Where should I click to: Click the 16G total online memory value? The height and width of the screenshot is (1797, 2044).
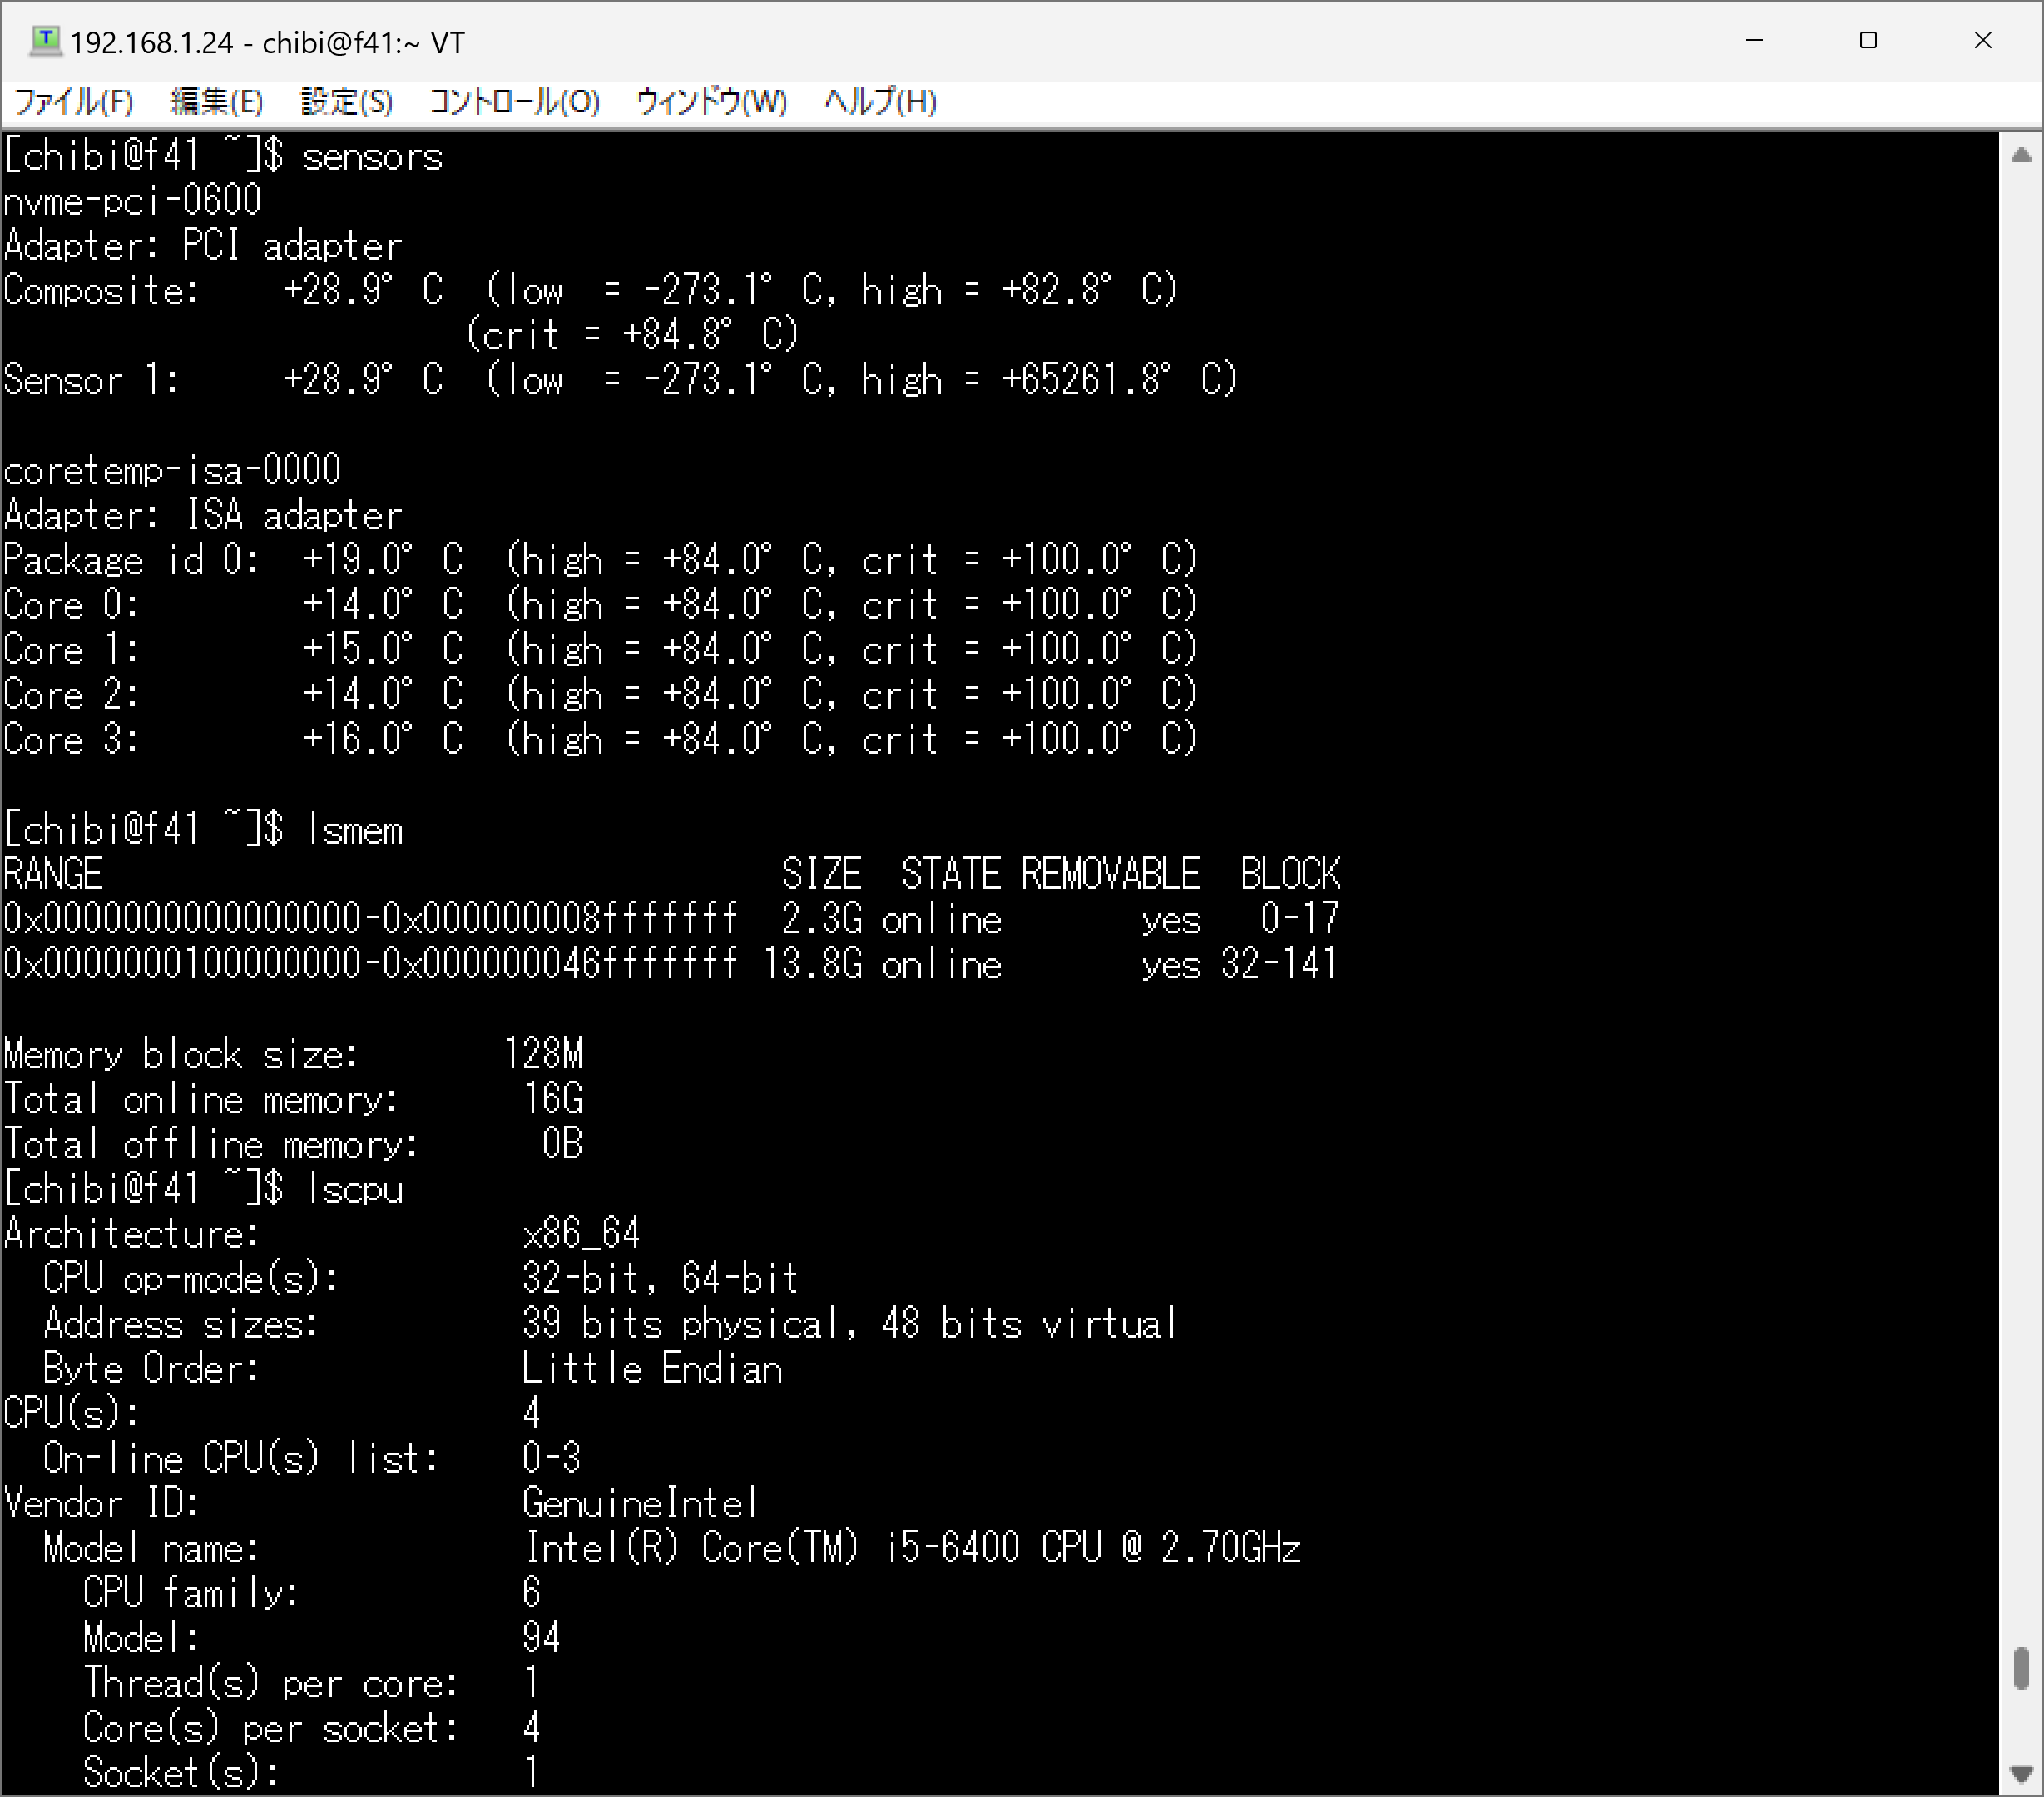pos(552,1100)
